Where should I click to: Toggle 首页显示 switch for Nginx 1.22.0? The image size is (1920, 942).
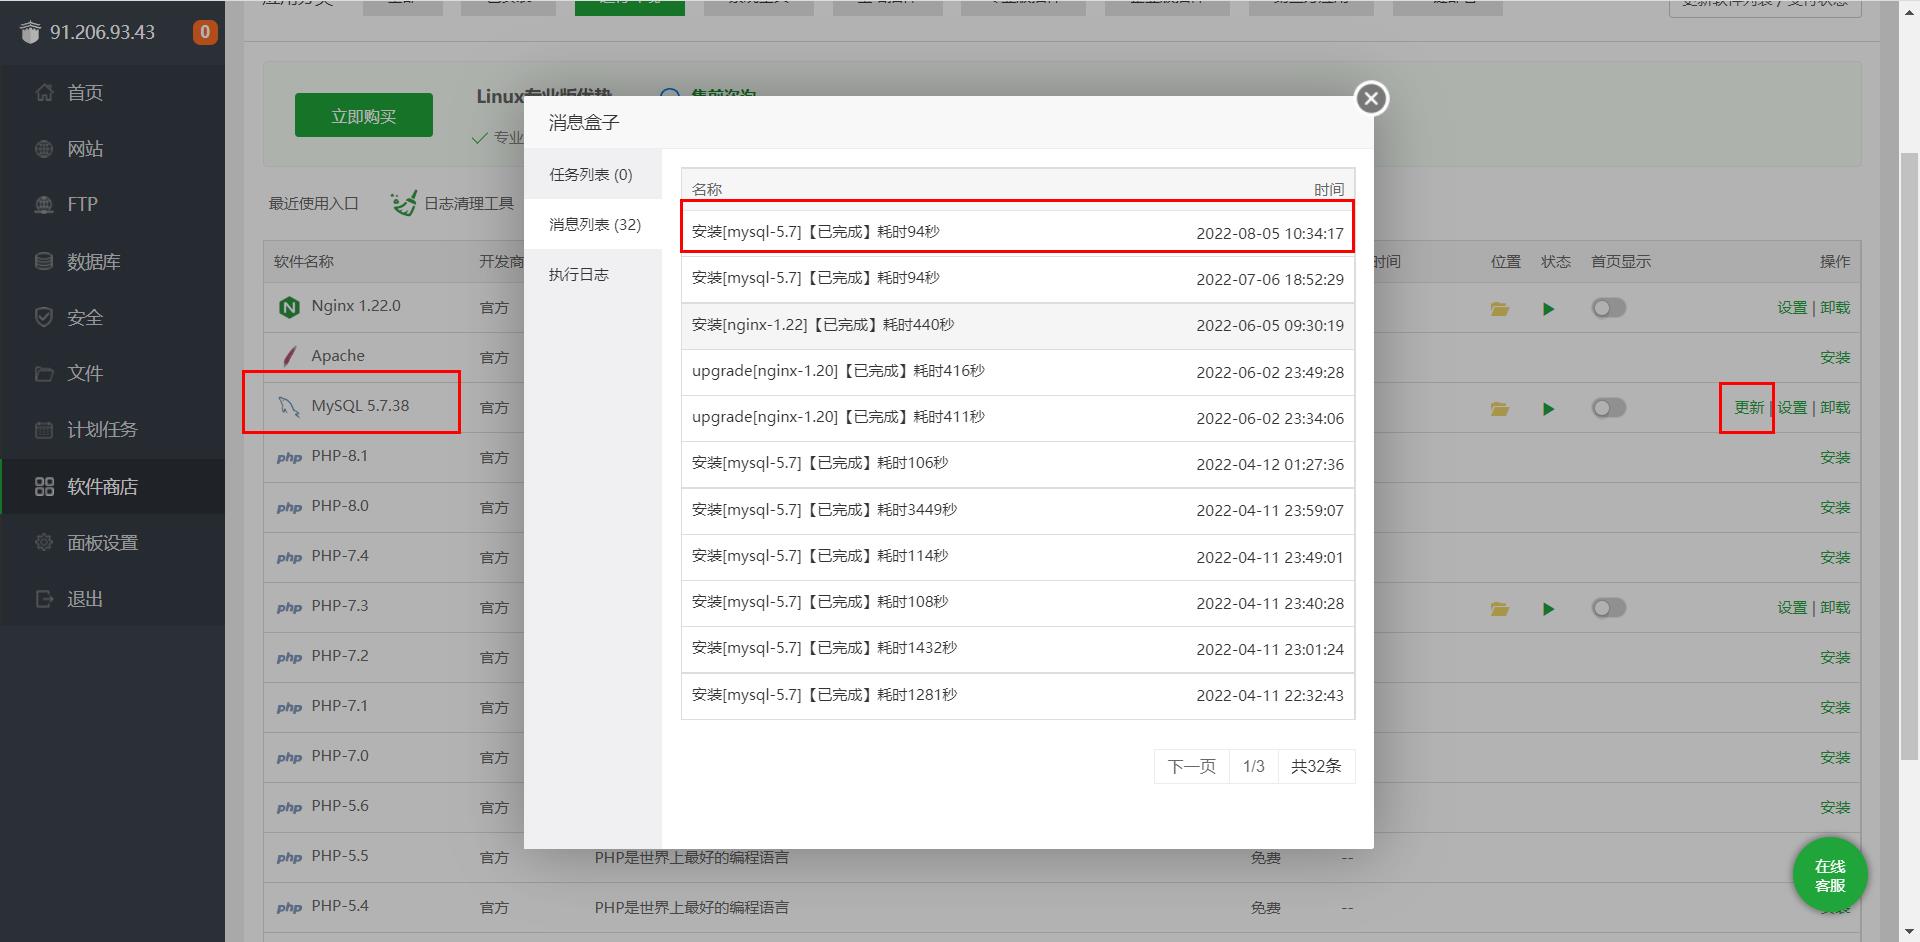(x=1609, y=308)
